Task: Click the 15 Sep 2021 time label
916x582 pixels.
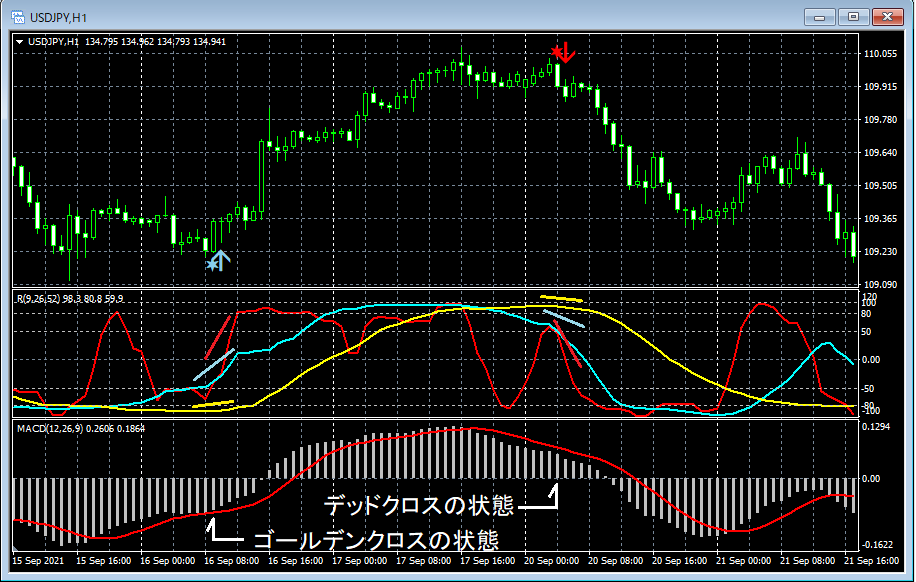Action: click(x=38, y=560)
